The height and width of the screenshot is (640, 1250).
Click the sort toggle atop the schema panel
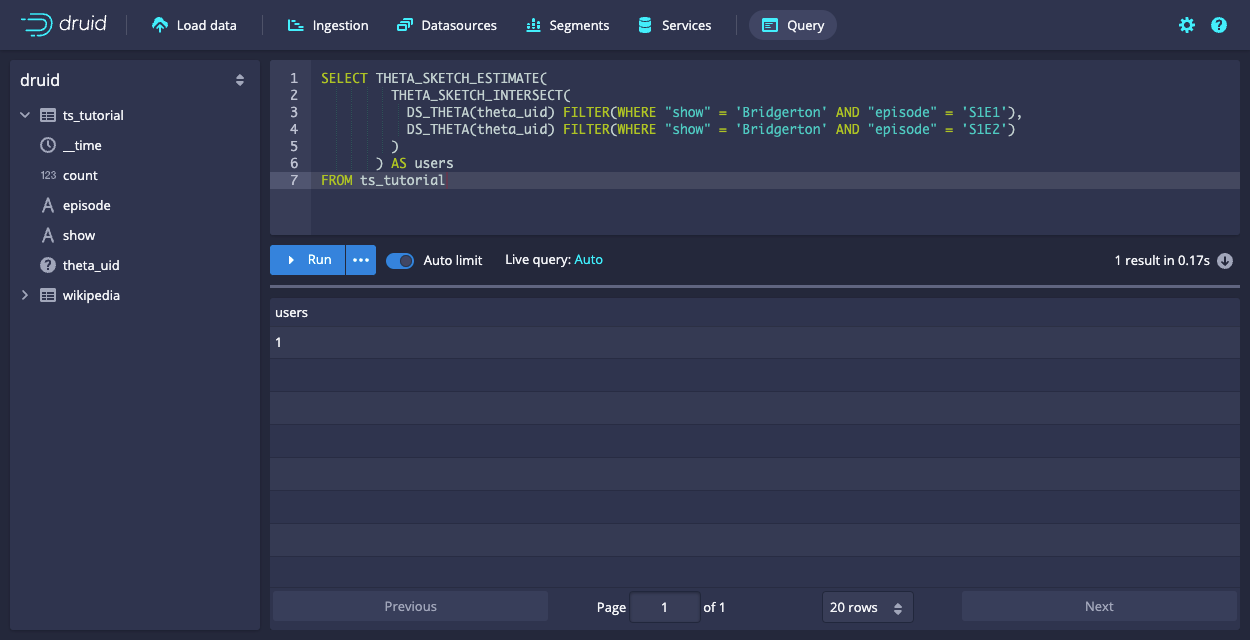pyautogui.click(x=239, y=80)
